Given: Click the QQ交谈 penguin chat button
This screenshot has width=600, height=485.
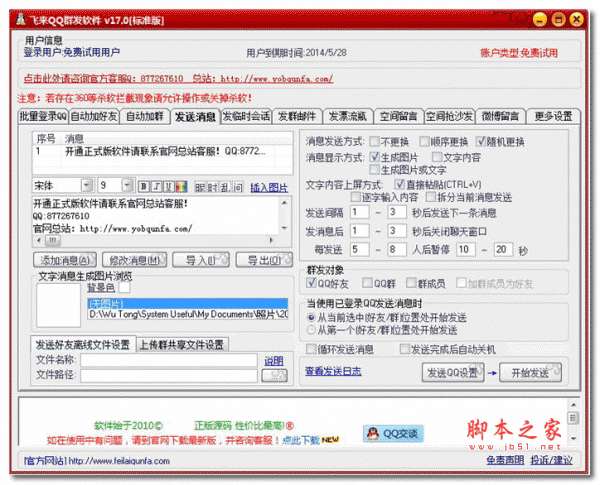Looking at the screenshot, I should [x=393, y=434].
